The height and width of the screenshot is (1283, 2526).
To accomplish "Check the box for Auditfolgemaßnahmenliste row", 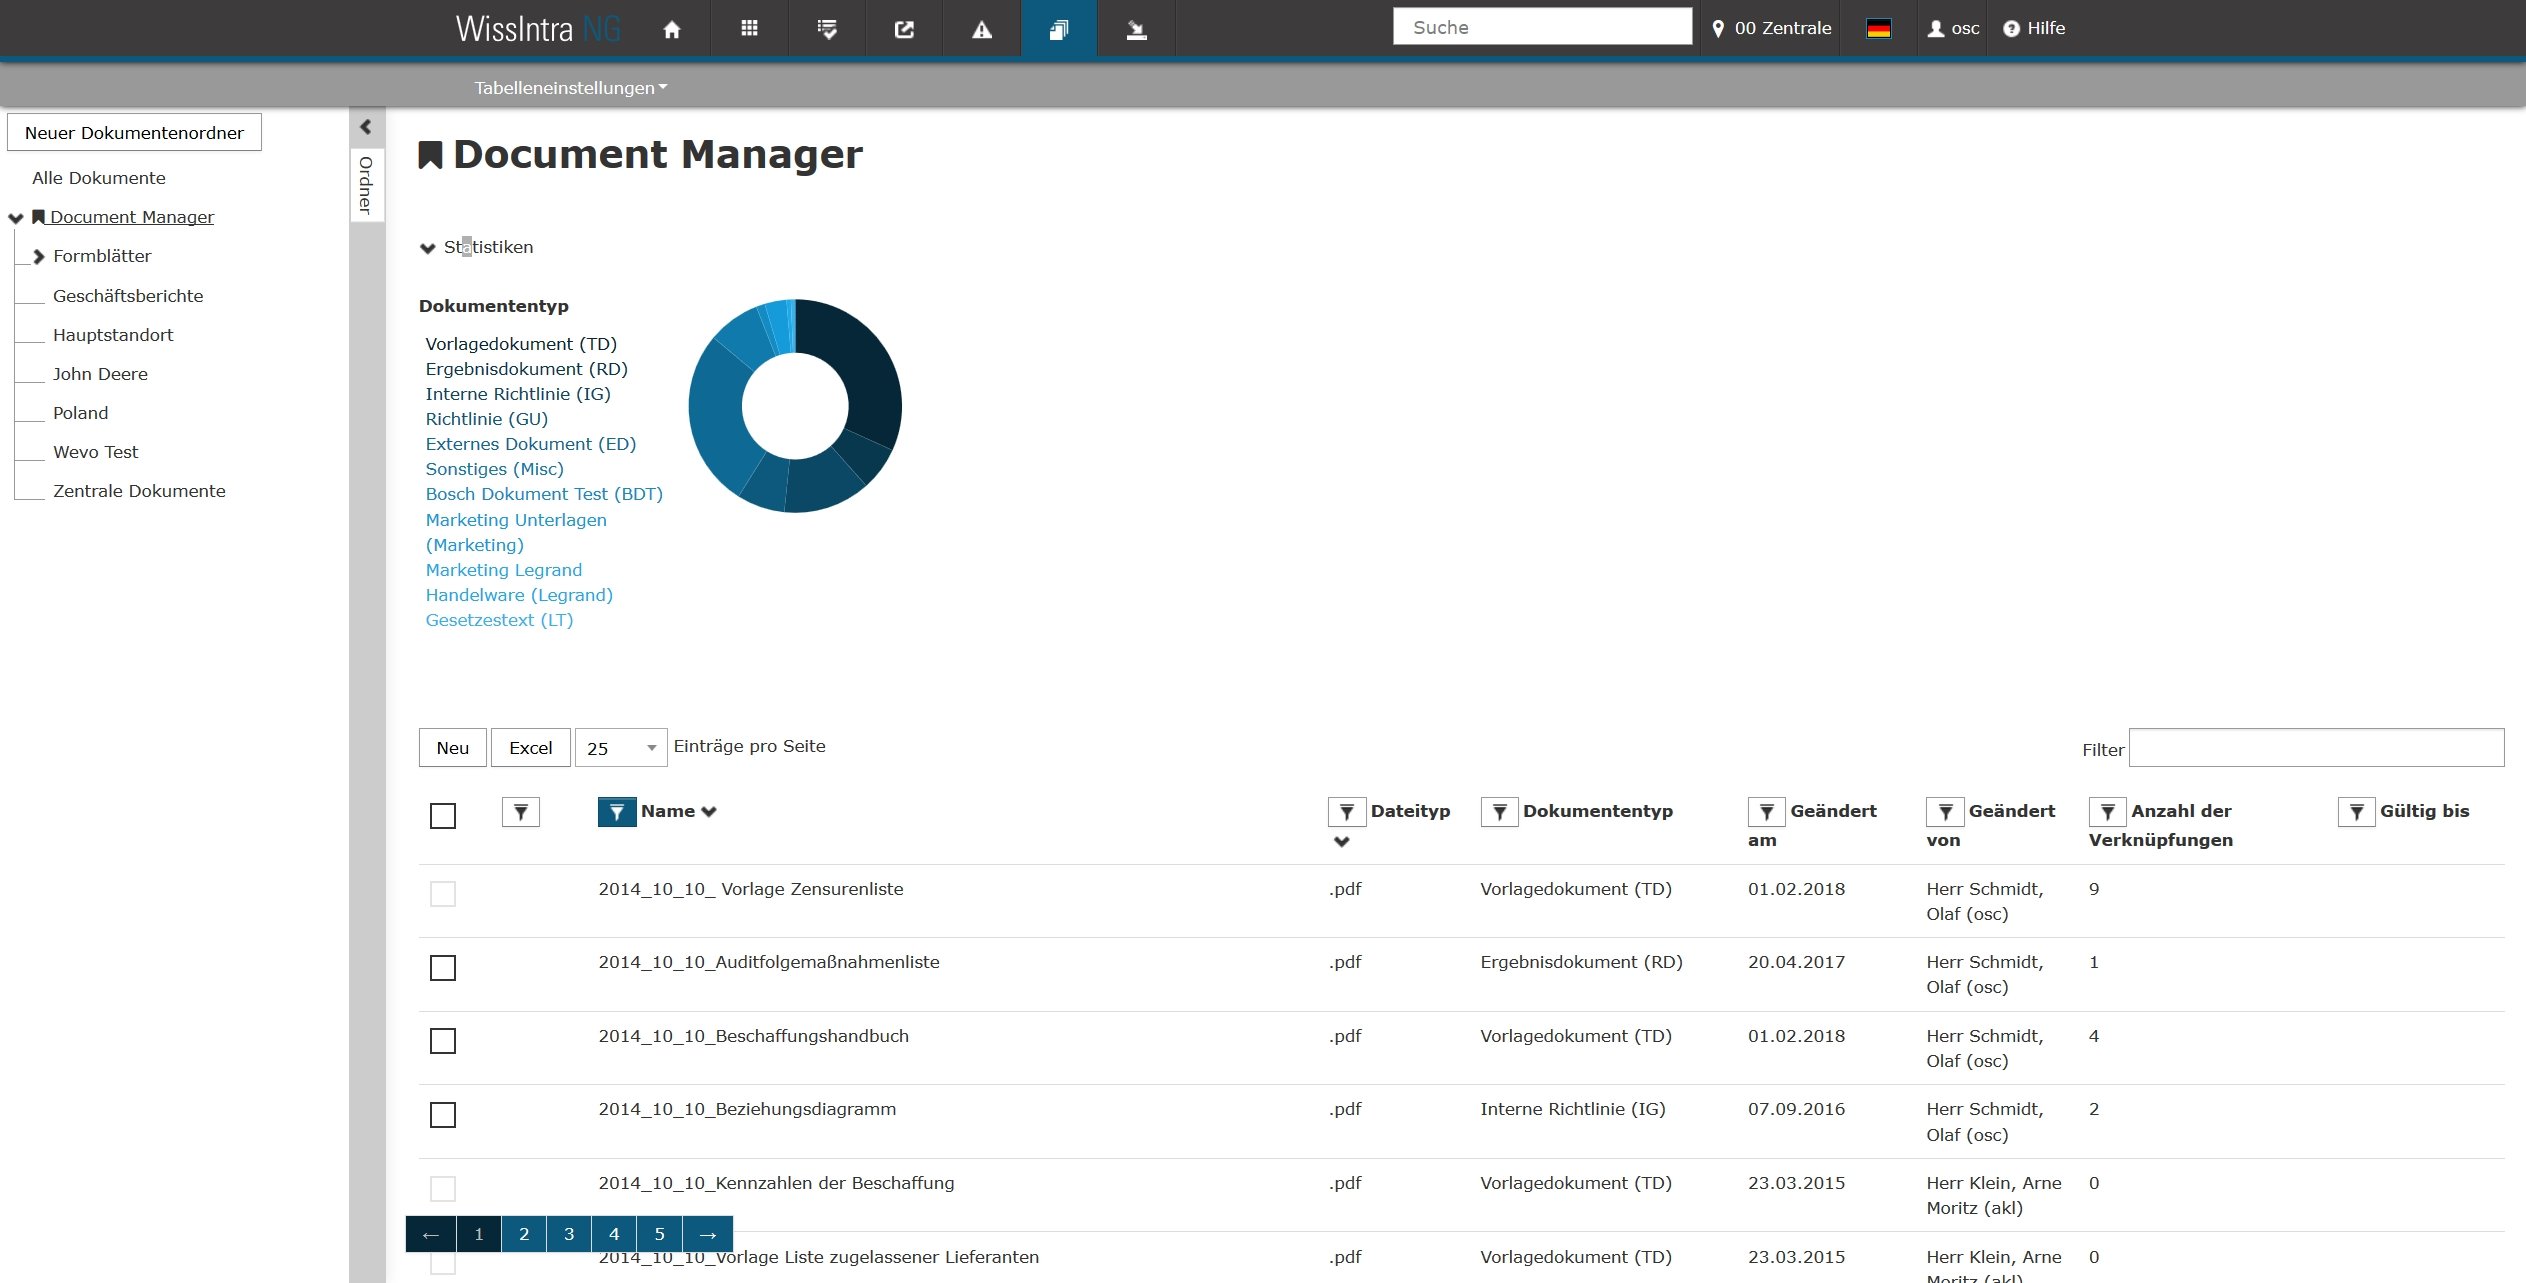I will tap(443, 968).
